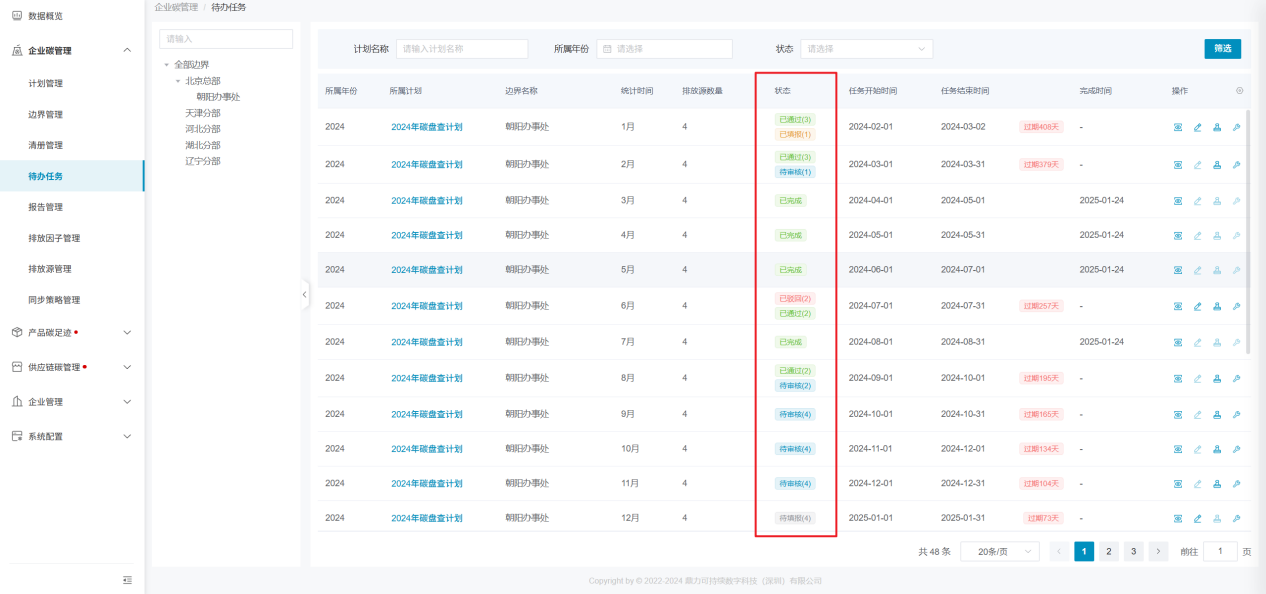
Task: Open the column settings gear icon in table header
Action: [1240, 91]
